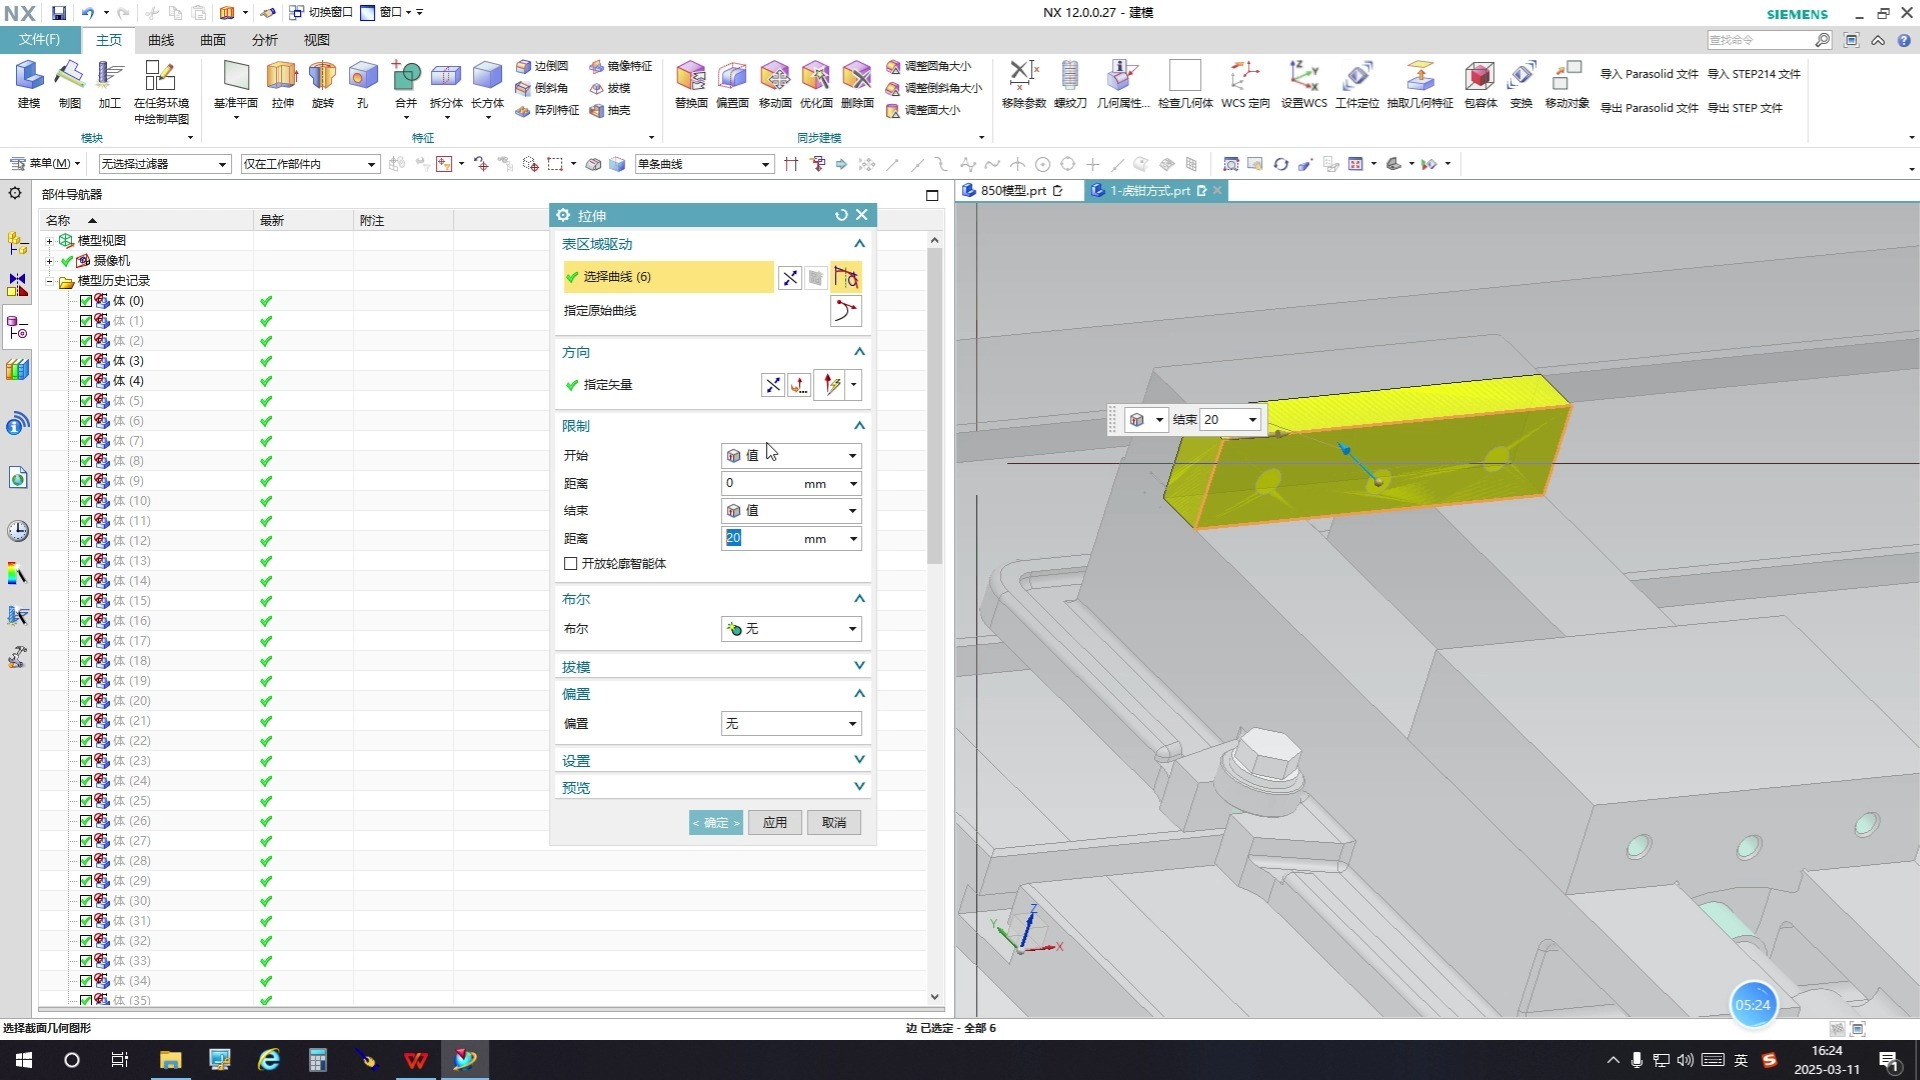Expand the 拔模 (Draft) section
Viewport: 1920px width, 1080px height.
[x=858, y=666]
